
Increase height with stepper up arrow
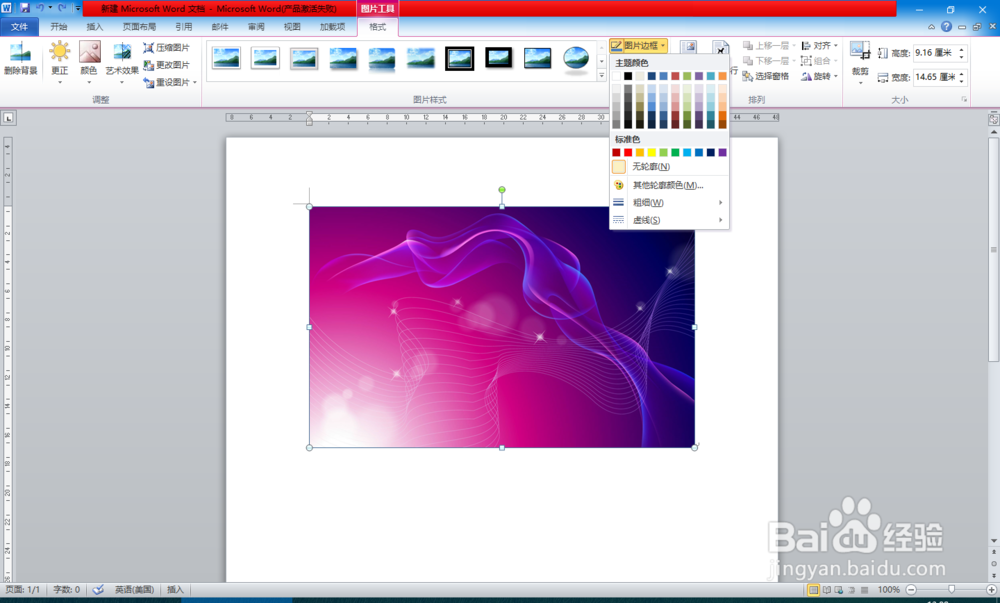(962, 49)
